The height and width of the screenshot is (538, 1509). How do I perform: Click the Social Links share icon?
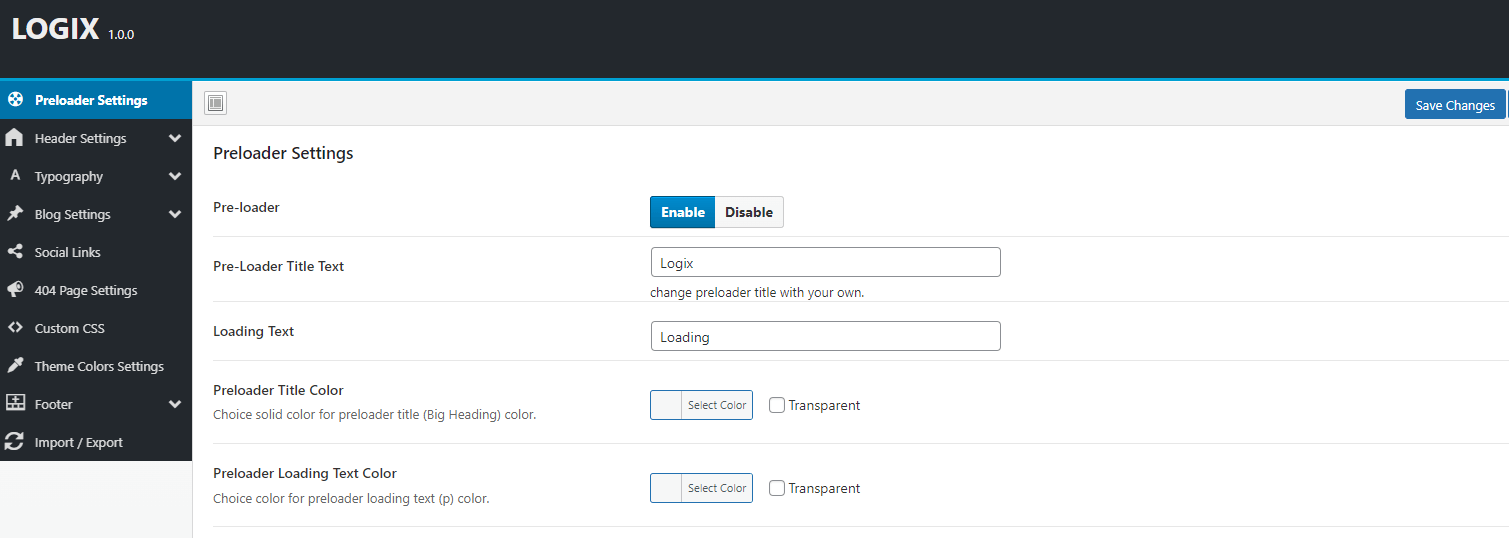pos(15,252)
